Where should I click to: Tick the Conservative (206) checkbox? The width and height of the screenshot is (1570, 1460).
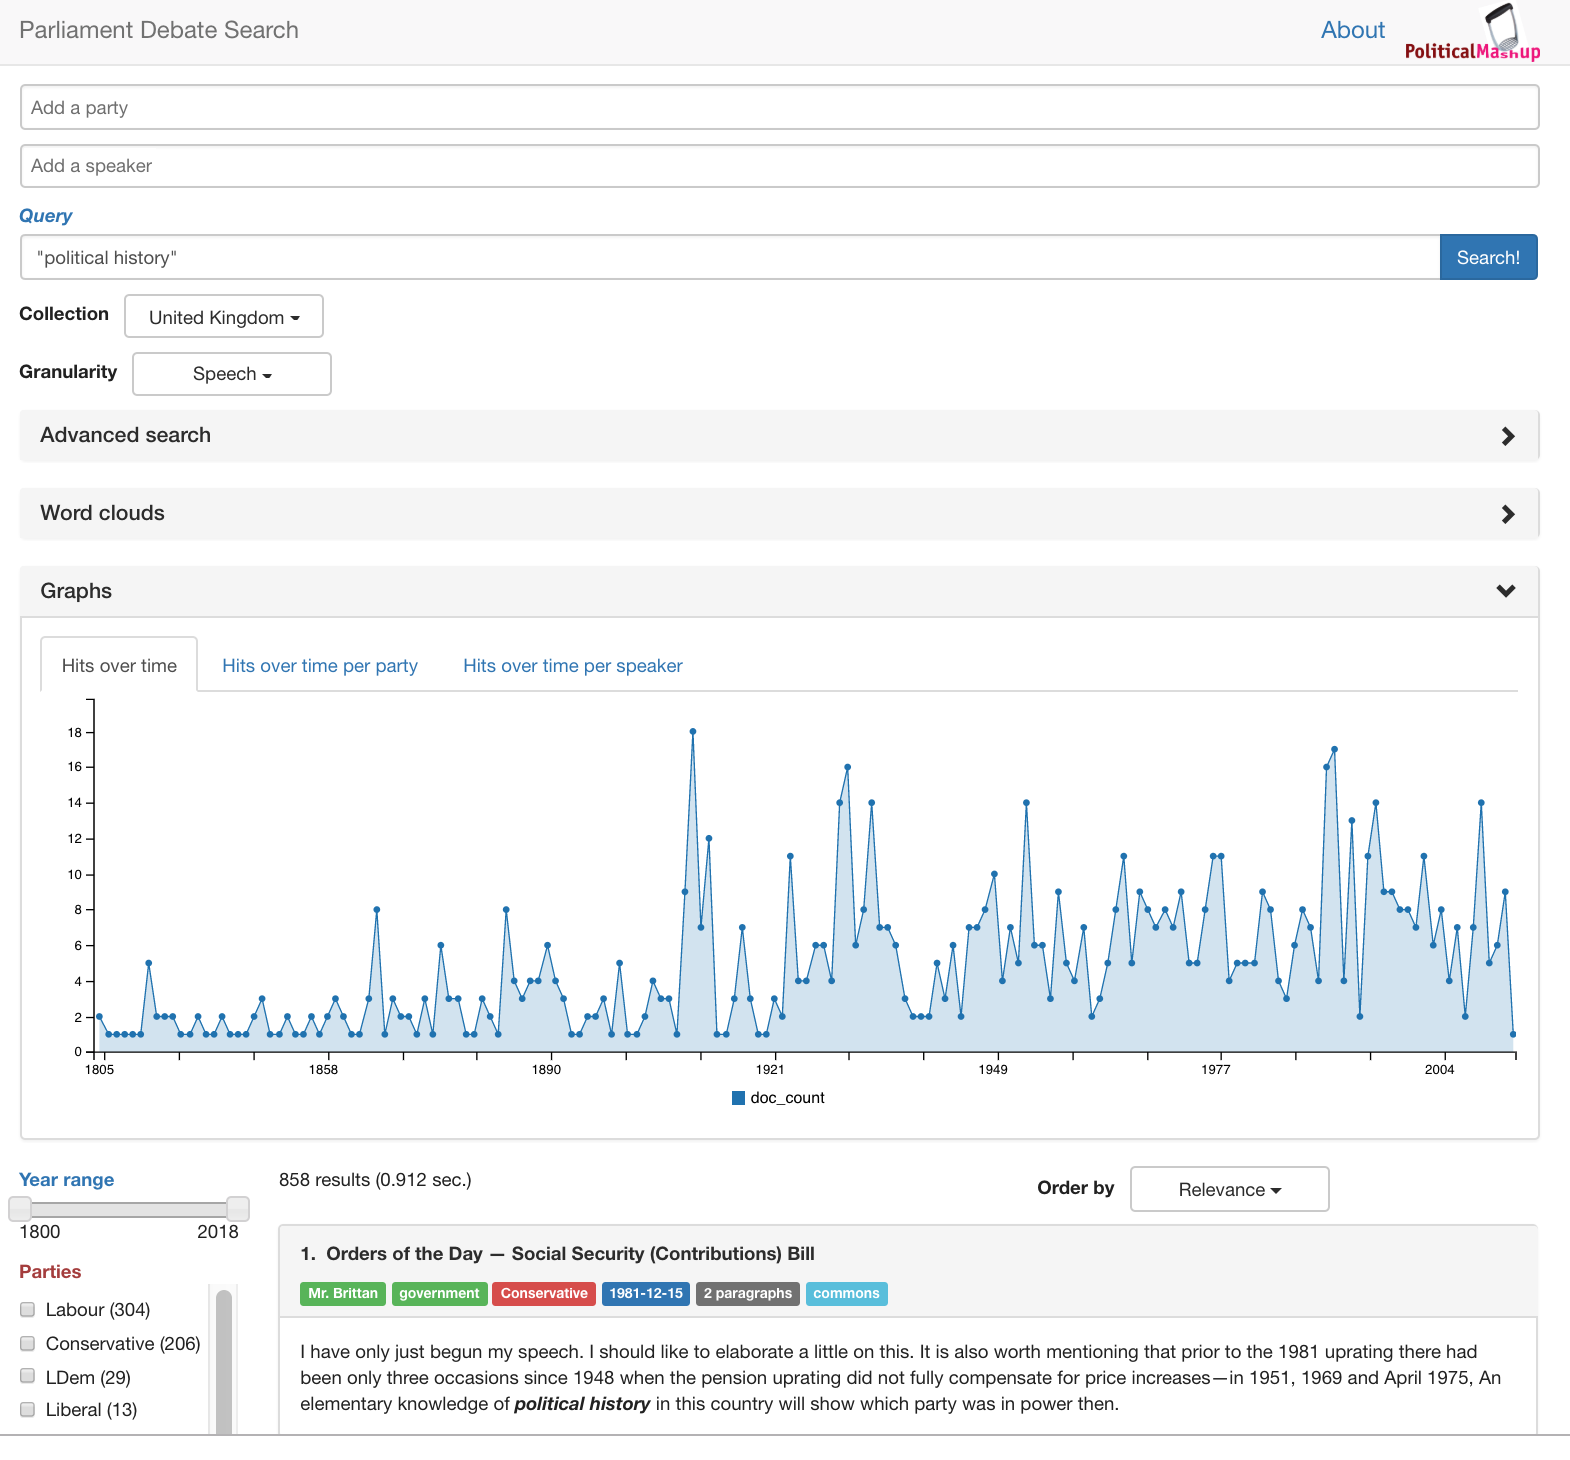28,1344
